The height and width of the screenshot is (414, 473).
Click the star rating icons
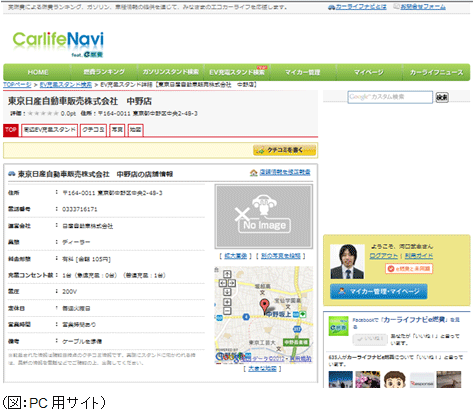pyautogui.click(x=43, y=114)
